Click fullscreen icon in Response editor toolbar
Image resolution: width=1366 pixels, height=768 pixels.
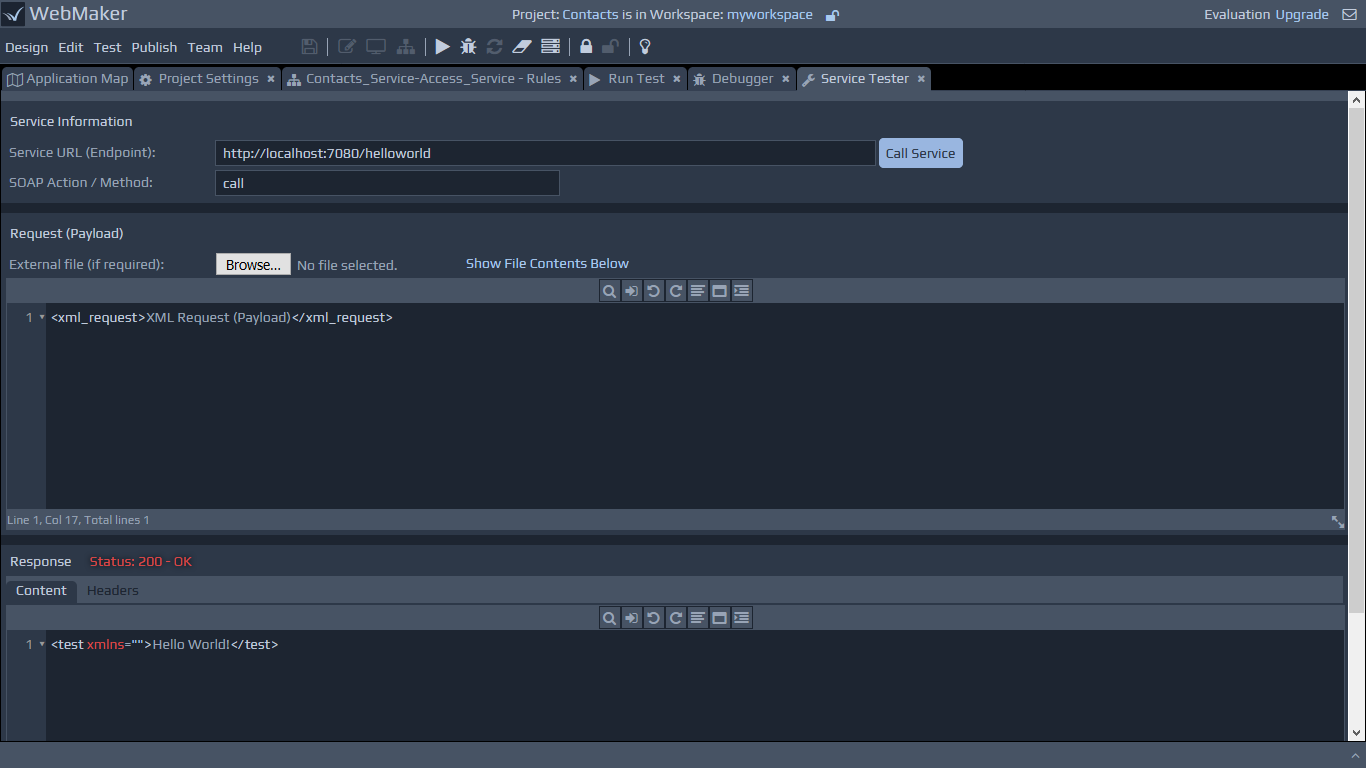[719, 618]
